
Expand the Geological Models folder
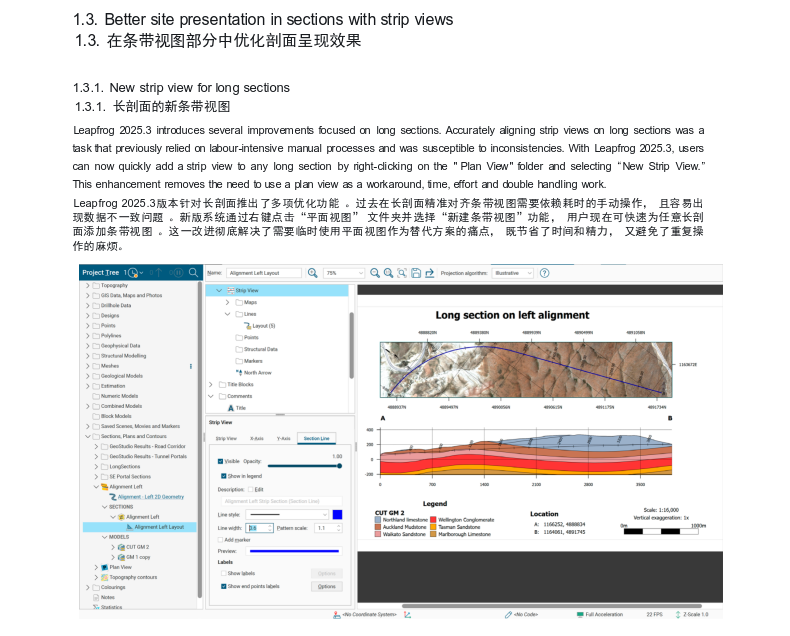coord(87,375)
